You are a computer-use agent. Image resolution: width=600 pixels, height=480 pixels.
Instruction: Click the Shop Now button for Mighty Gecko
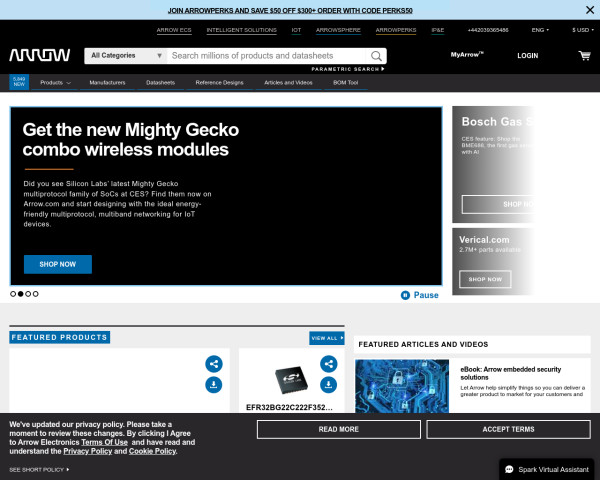pyautogui.click(x=57, y=264)
